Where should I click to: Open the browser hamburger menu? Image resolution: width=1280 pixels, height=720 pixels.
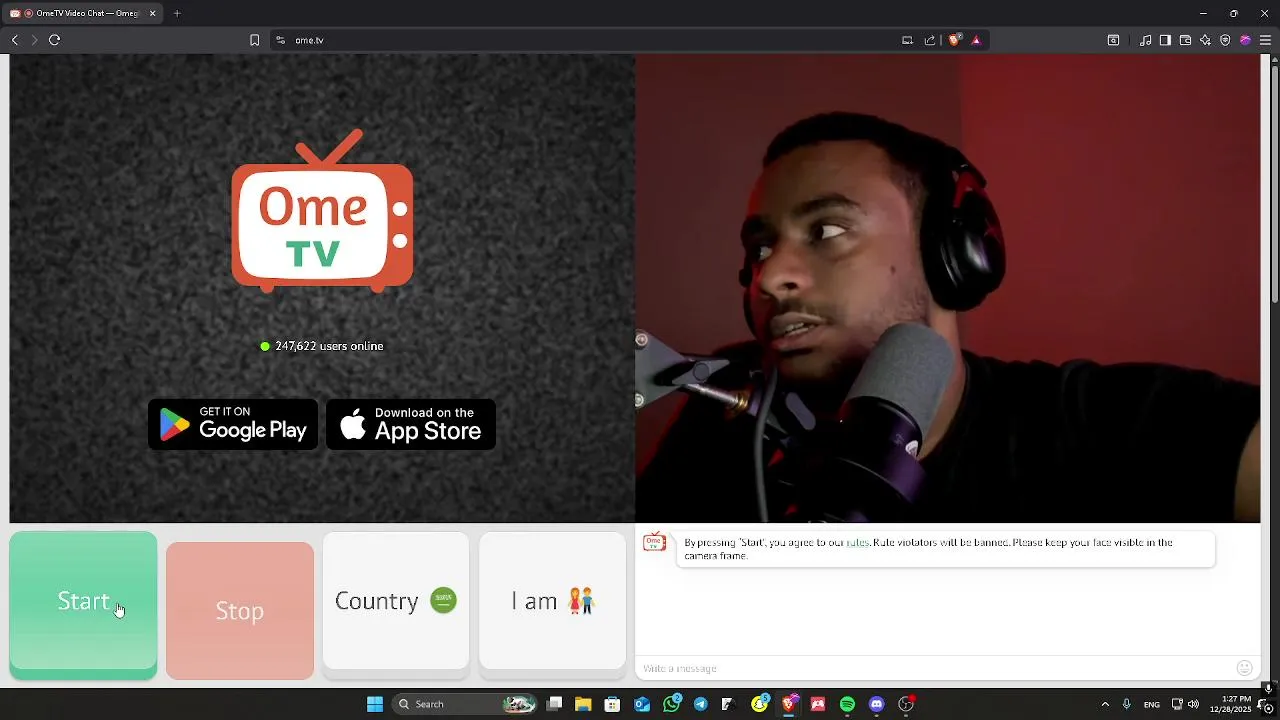1265,40
